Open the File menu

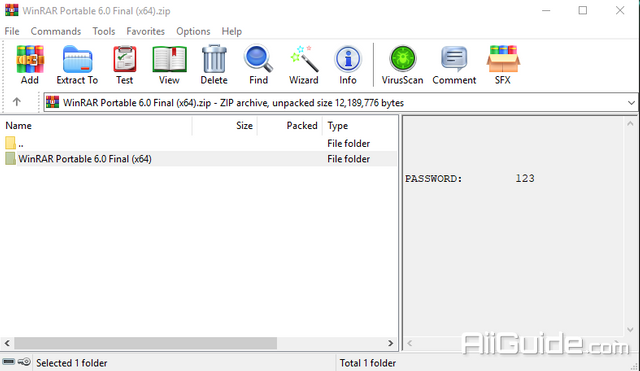pos(12,31)
